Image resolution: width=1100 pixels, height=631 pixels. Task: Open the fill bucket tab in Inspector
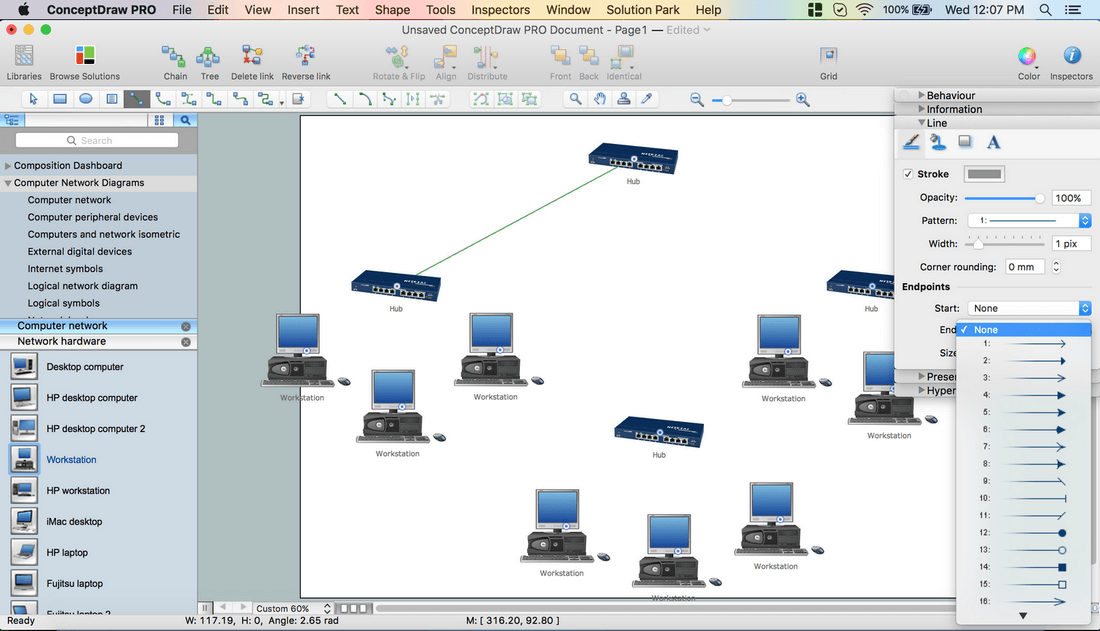tap(938, 142)
